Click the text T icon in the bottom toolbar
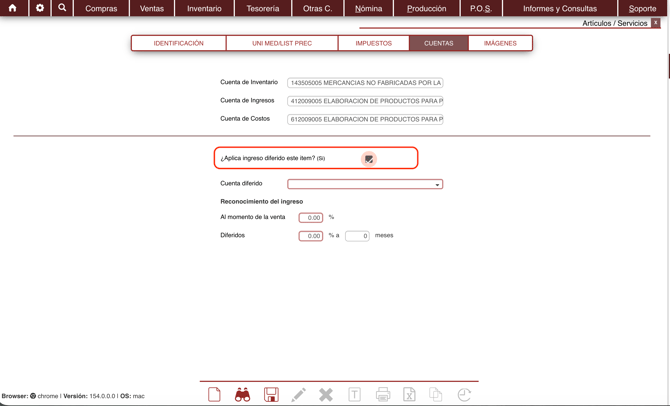Viewport: 670px width, 406px height. pos(354,394)
